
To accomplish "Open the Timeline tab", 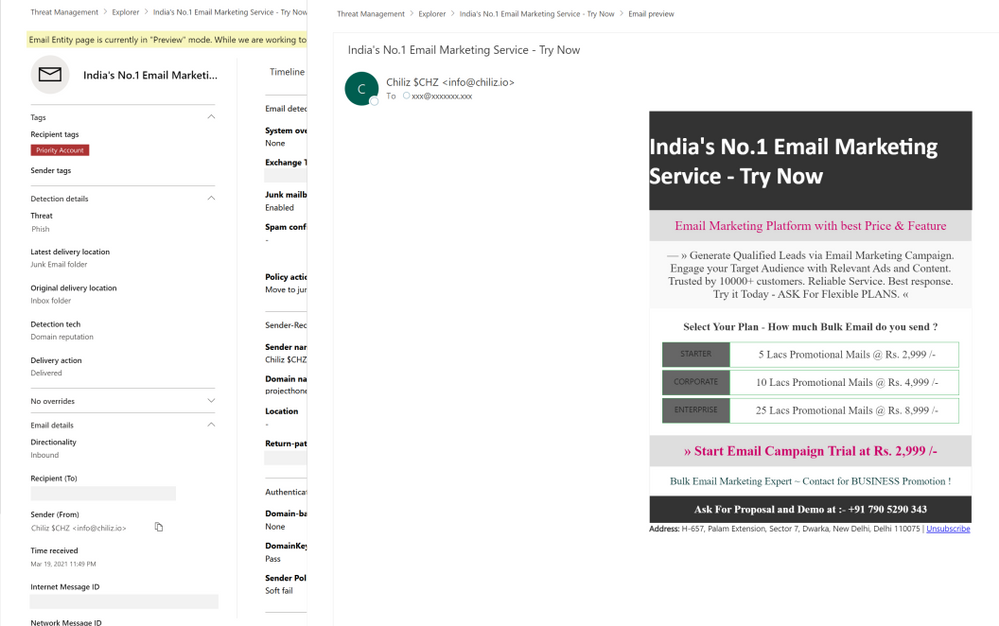I will pyautogui.click(x=286, y=72).
